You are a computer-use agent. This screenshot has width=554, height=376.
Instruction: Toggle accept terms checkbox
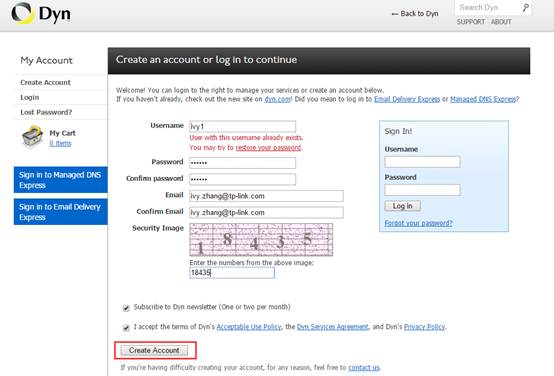point(126,328)
